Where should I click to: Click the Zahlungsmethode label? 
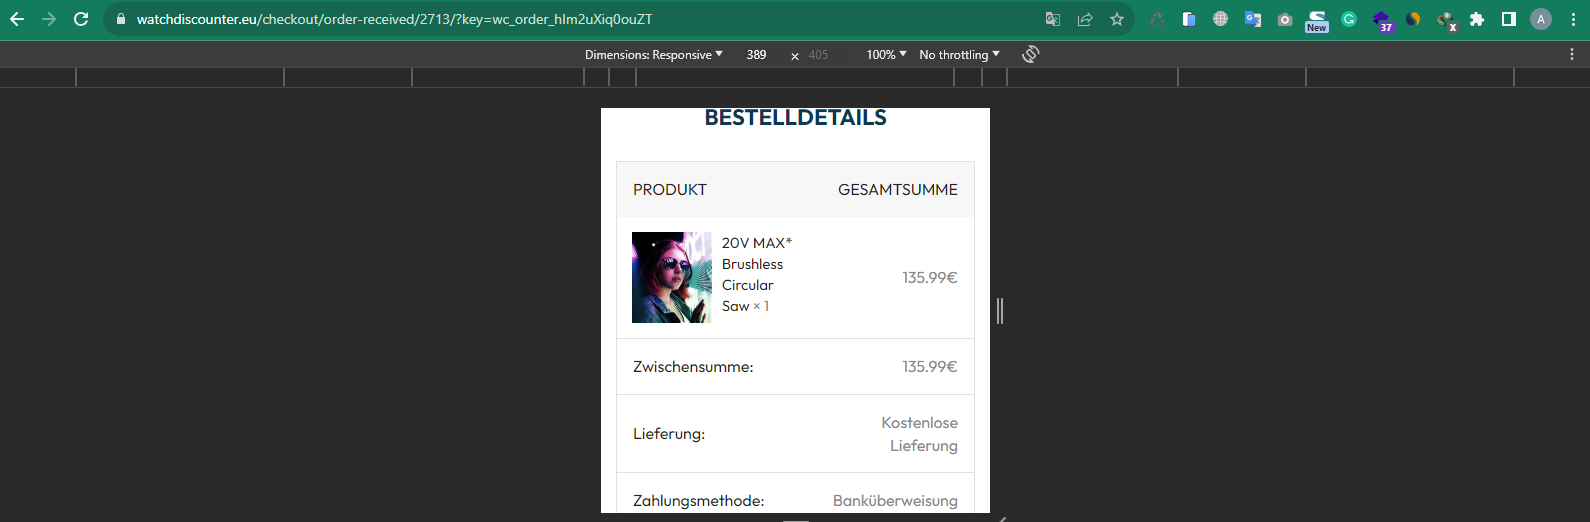(x=699, y=501)
